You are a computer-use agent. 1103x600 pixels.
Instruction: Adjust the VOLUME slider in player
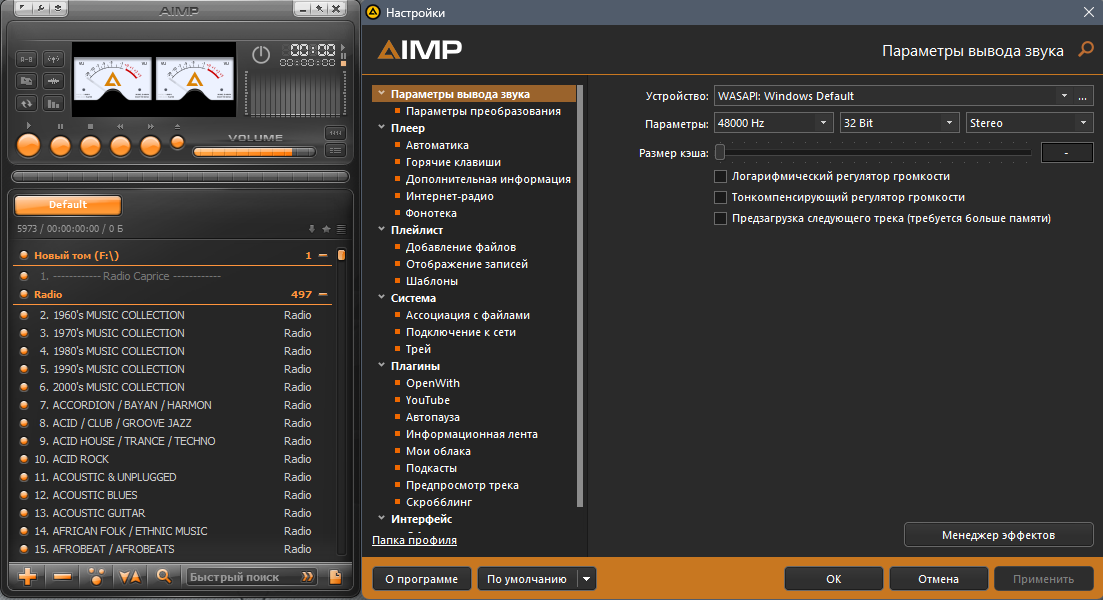click(x=254, y=152)
